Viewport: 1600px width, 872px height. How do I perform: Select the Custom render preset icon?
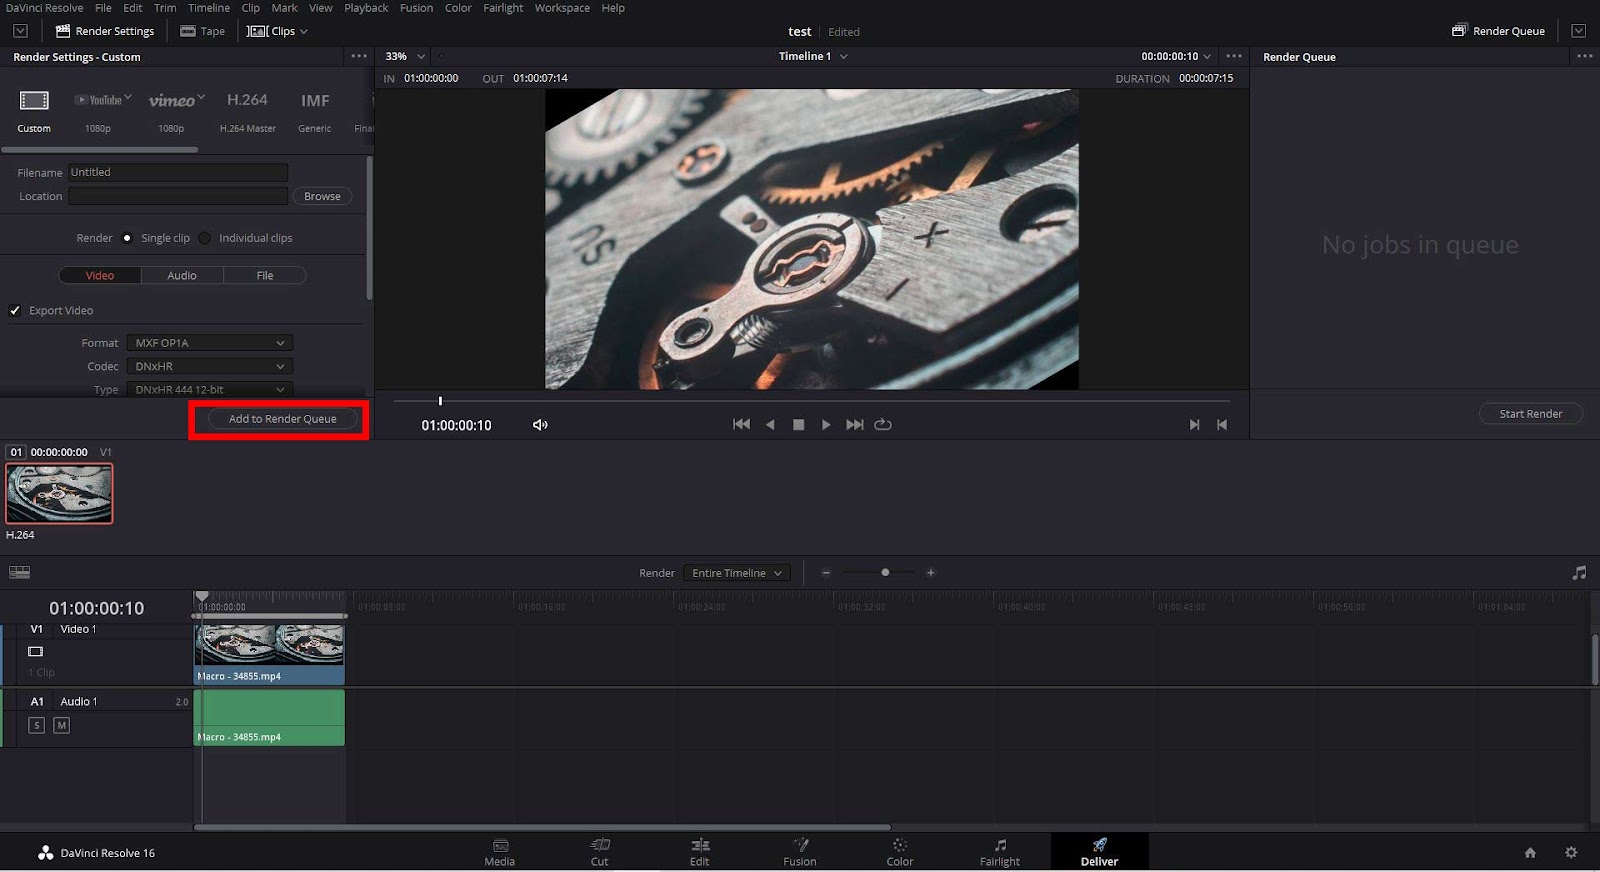point(34,100)
